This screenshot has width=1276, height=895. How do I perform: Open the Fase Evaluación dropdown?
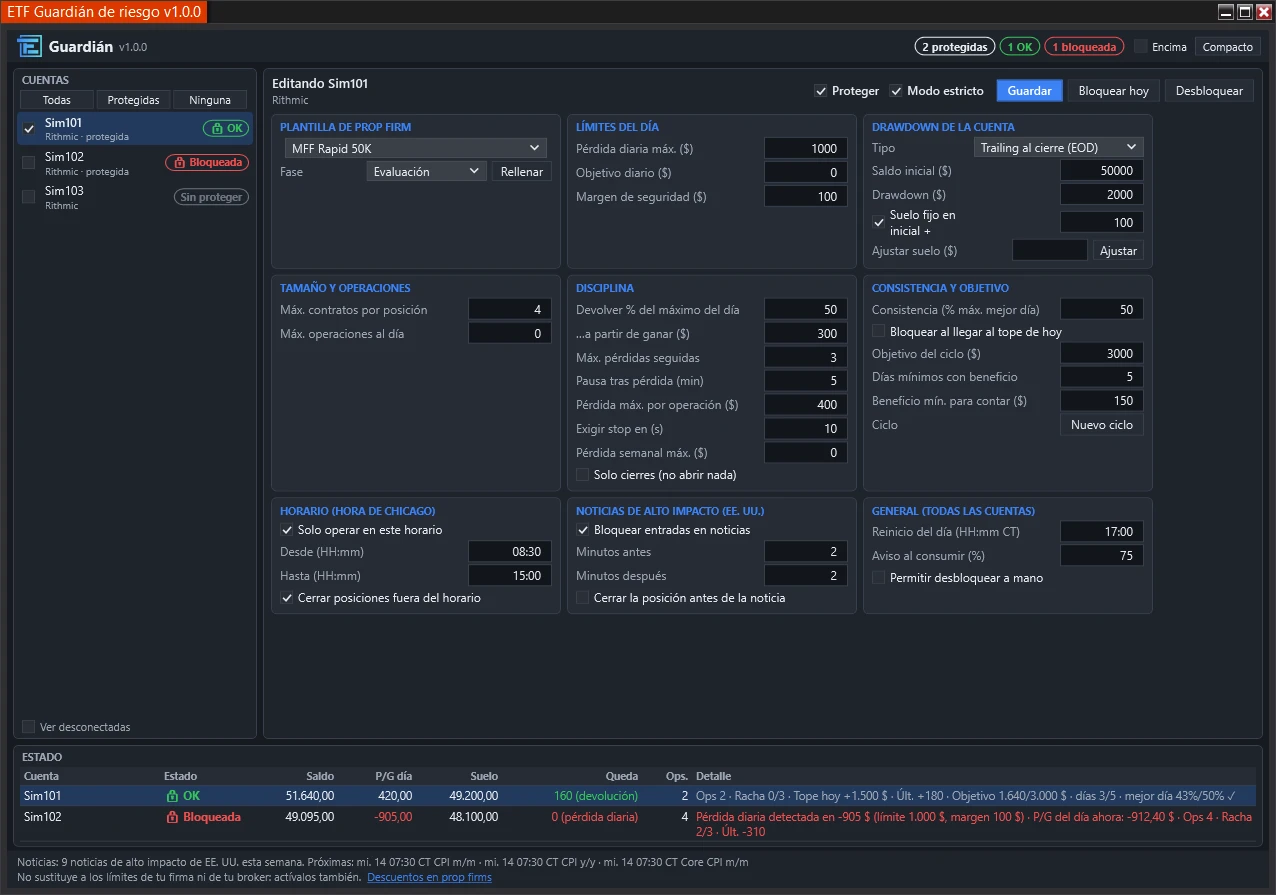point(426,171)
